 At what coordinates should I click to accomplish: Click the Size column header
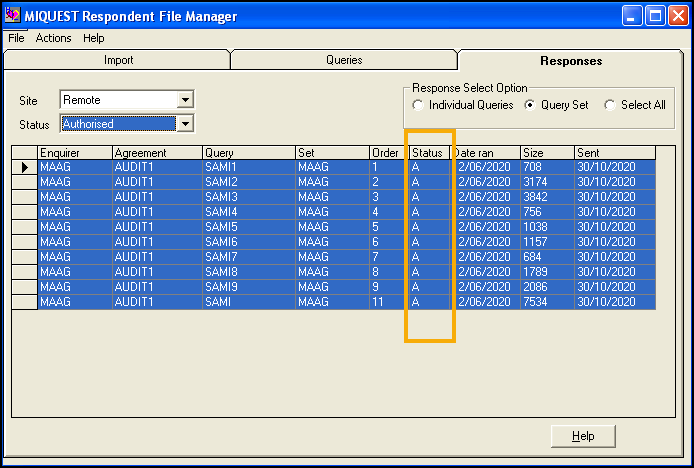click(546, 152)
